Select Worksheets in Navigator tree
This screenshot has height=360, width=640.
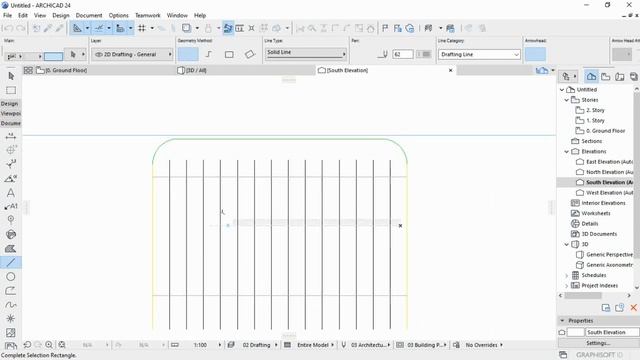[x=596, y=213]
